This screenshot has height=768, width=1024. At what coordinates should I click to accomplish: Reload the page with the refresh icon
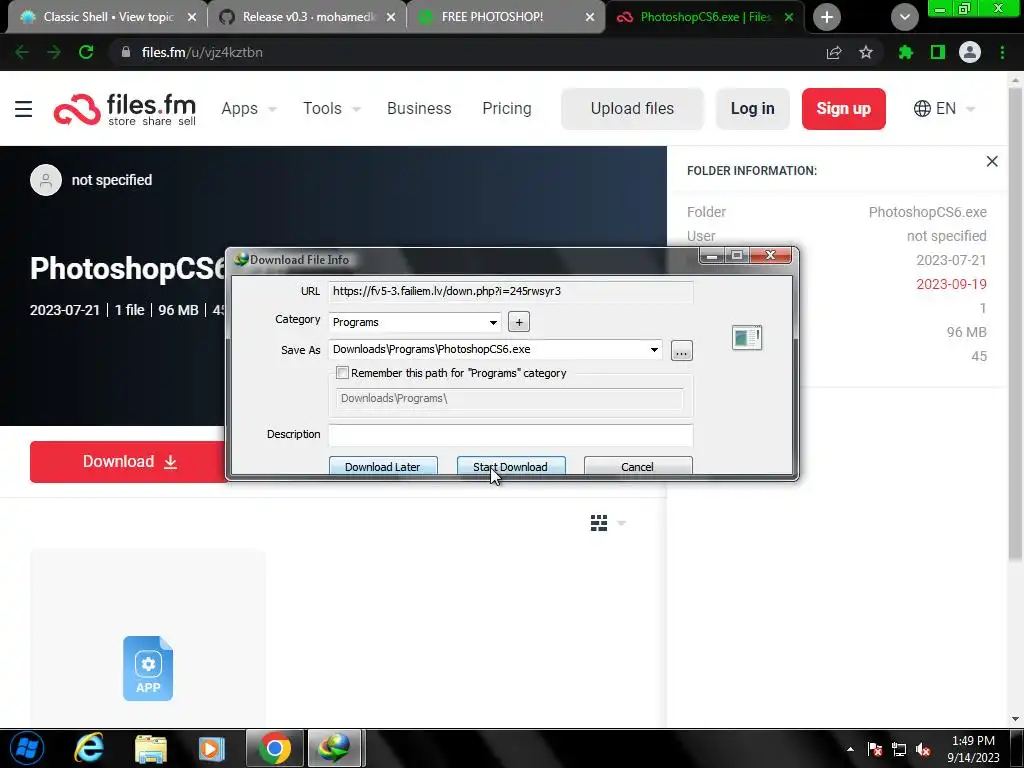click(x=86, y=52)
